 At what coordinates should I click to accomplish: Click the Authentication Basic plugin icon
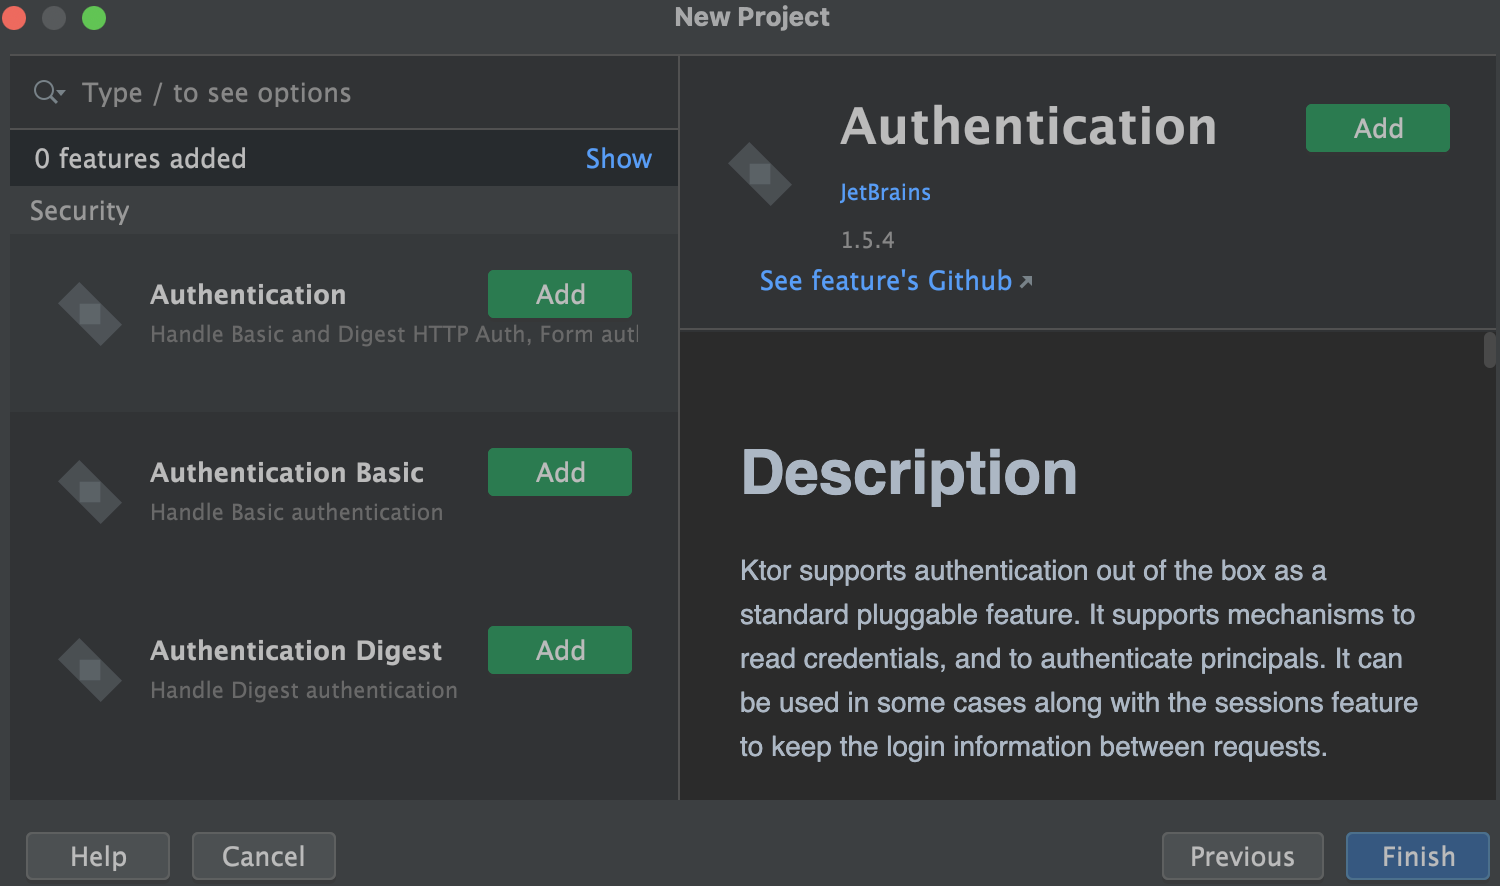pos(90,492)
